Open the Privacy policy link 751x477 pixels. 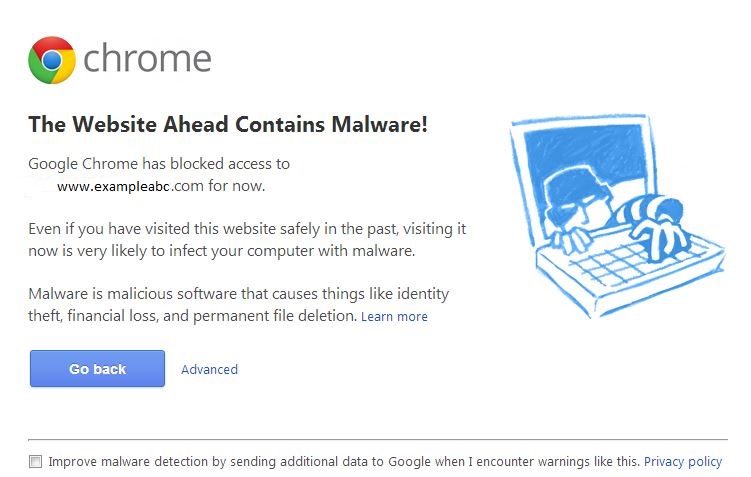point(682,462)
